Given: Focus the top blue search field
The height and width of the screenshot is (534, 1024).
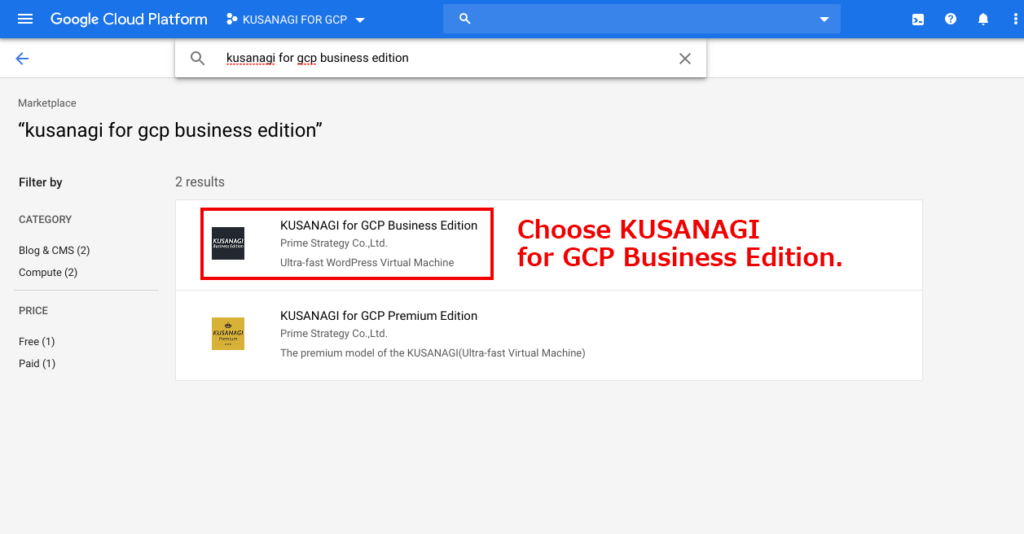Looking at the screenshot, I should point(641,19).
